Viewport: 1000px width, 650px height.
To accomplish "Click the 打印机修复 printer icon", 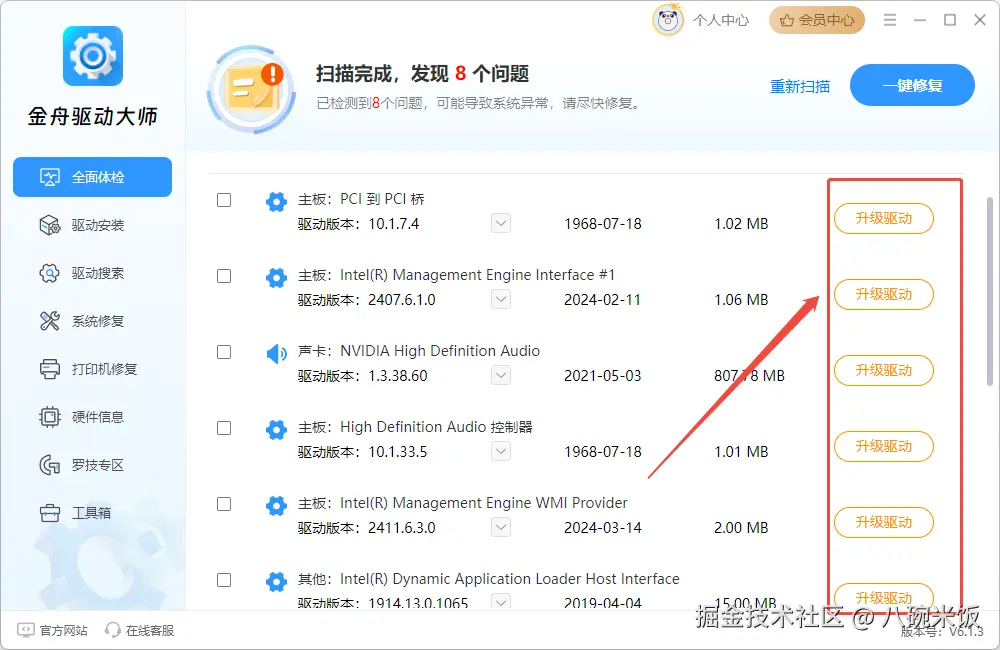I will [x=50, y=369].
